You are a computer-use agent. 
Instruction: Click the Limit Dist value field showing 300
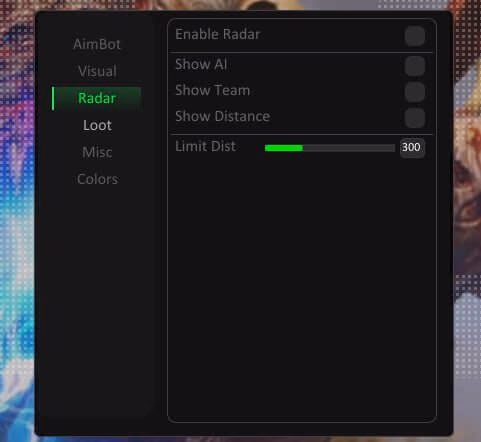click(x=412, y=147)
